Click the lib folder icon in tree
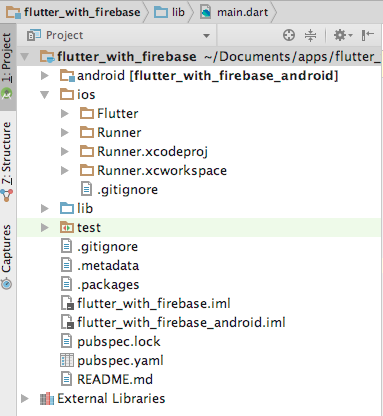The image size is (383, 416). tap(67, 208)
